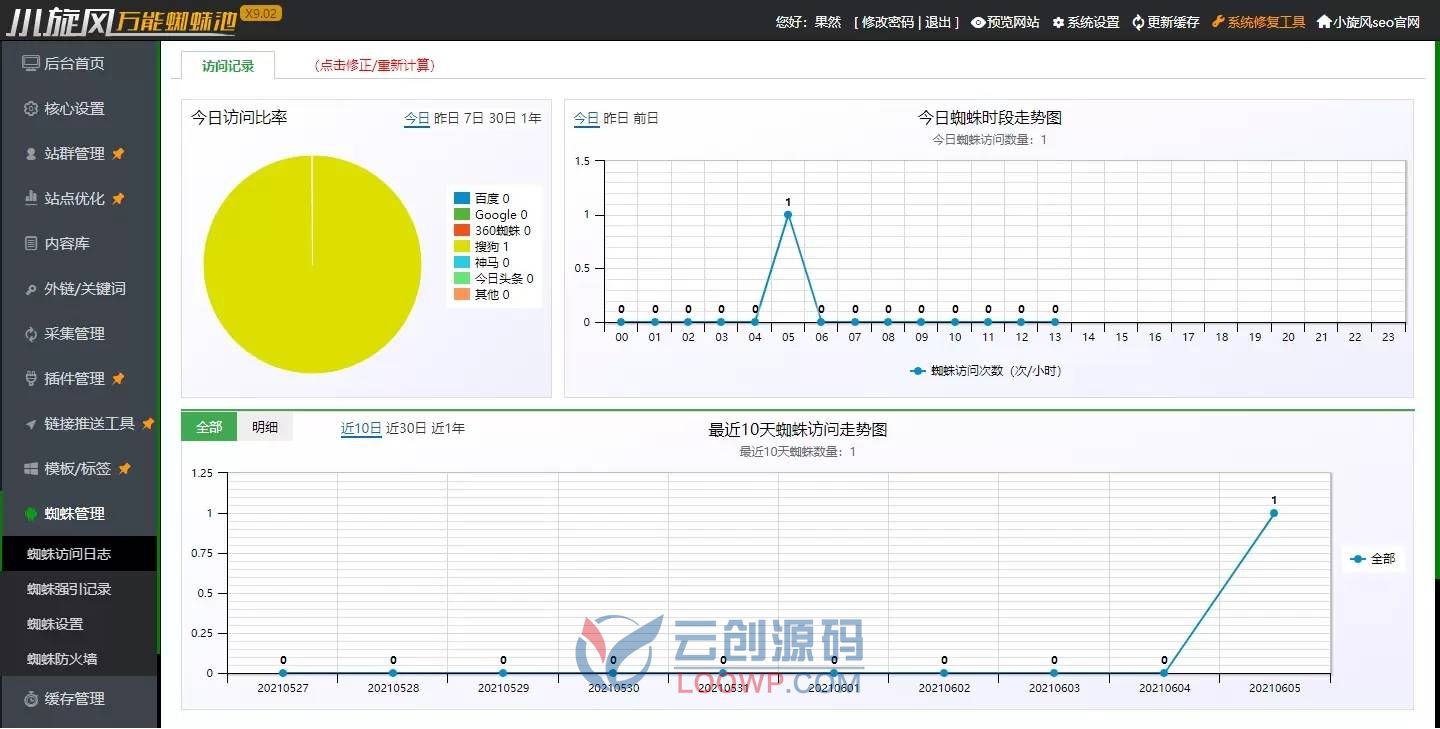Click the monitor icon beside 后台首页

tap(31, 63)
